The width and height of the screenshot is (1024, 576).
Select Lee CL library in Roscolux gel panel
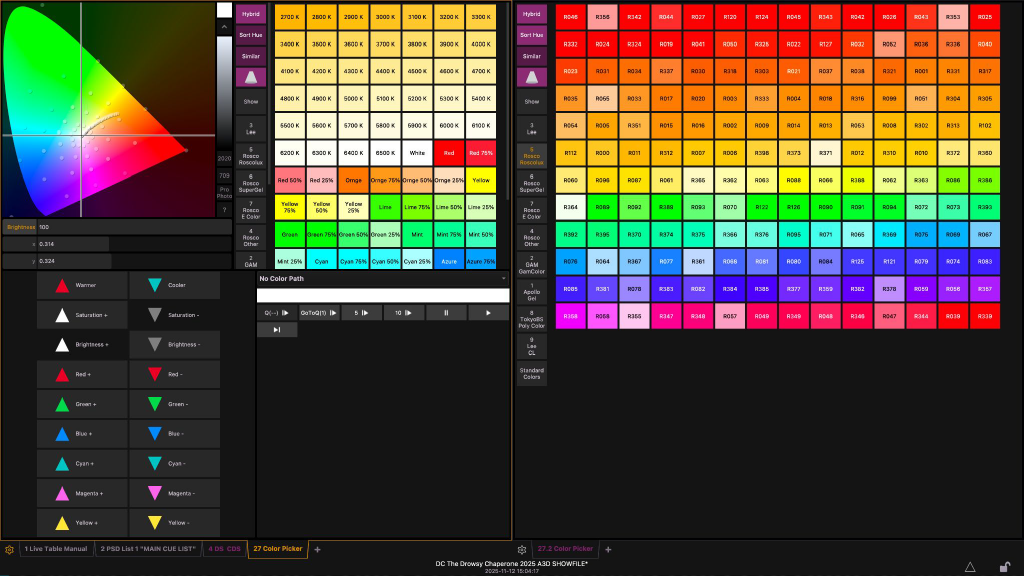(x=532, y=346)
